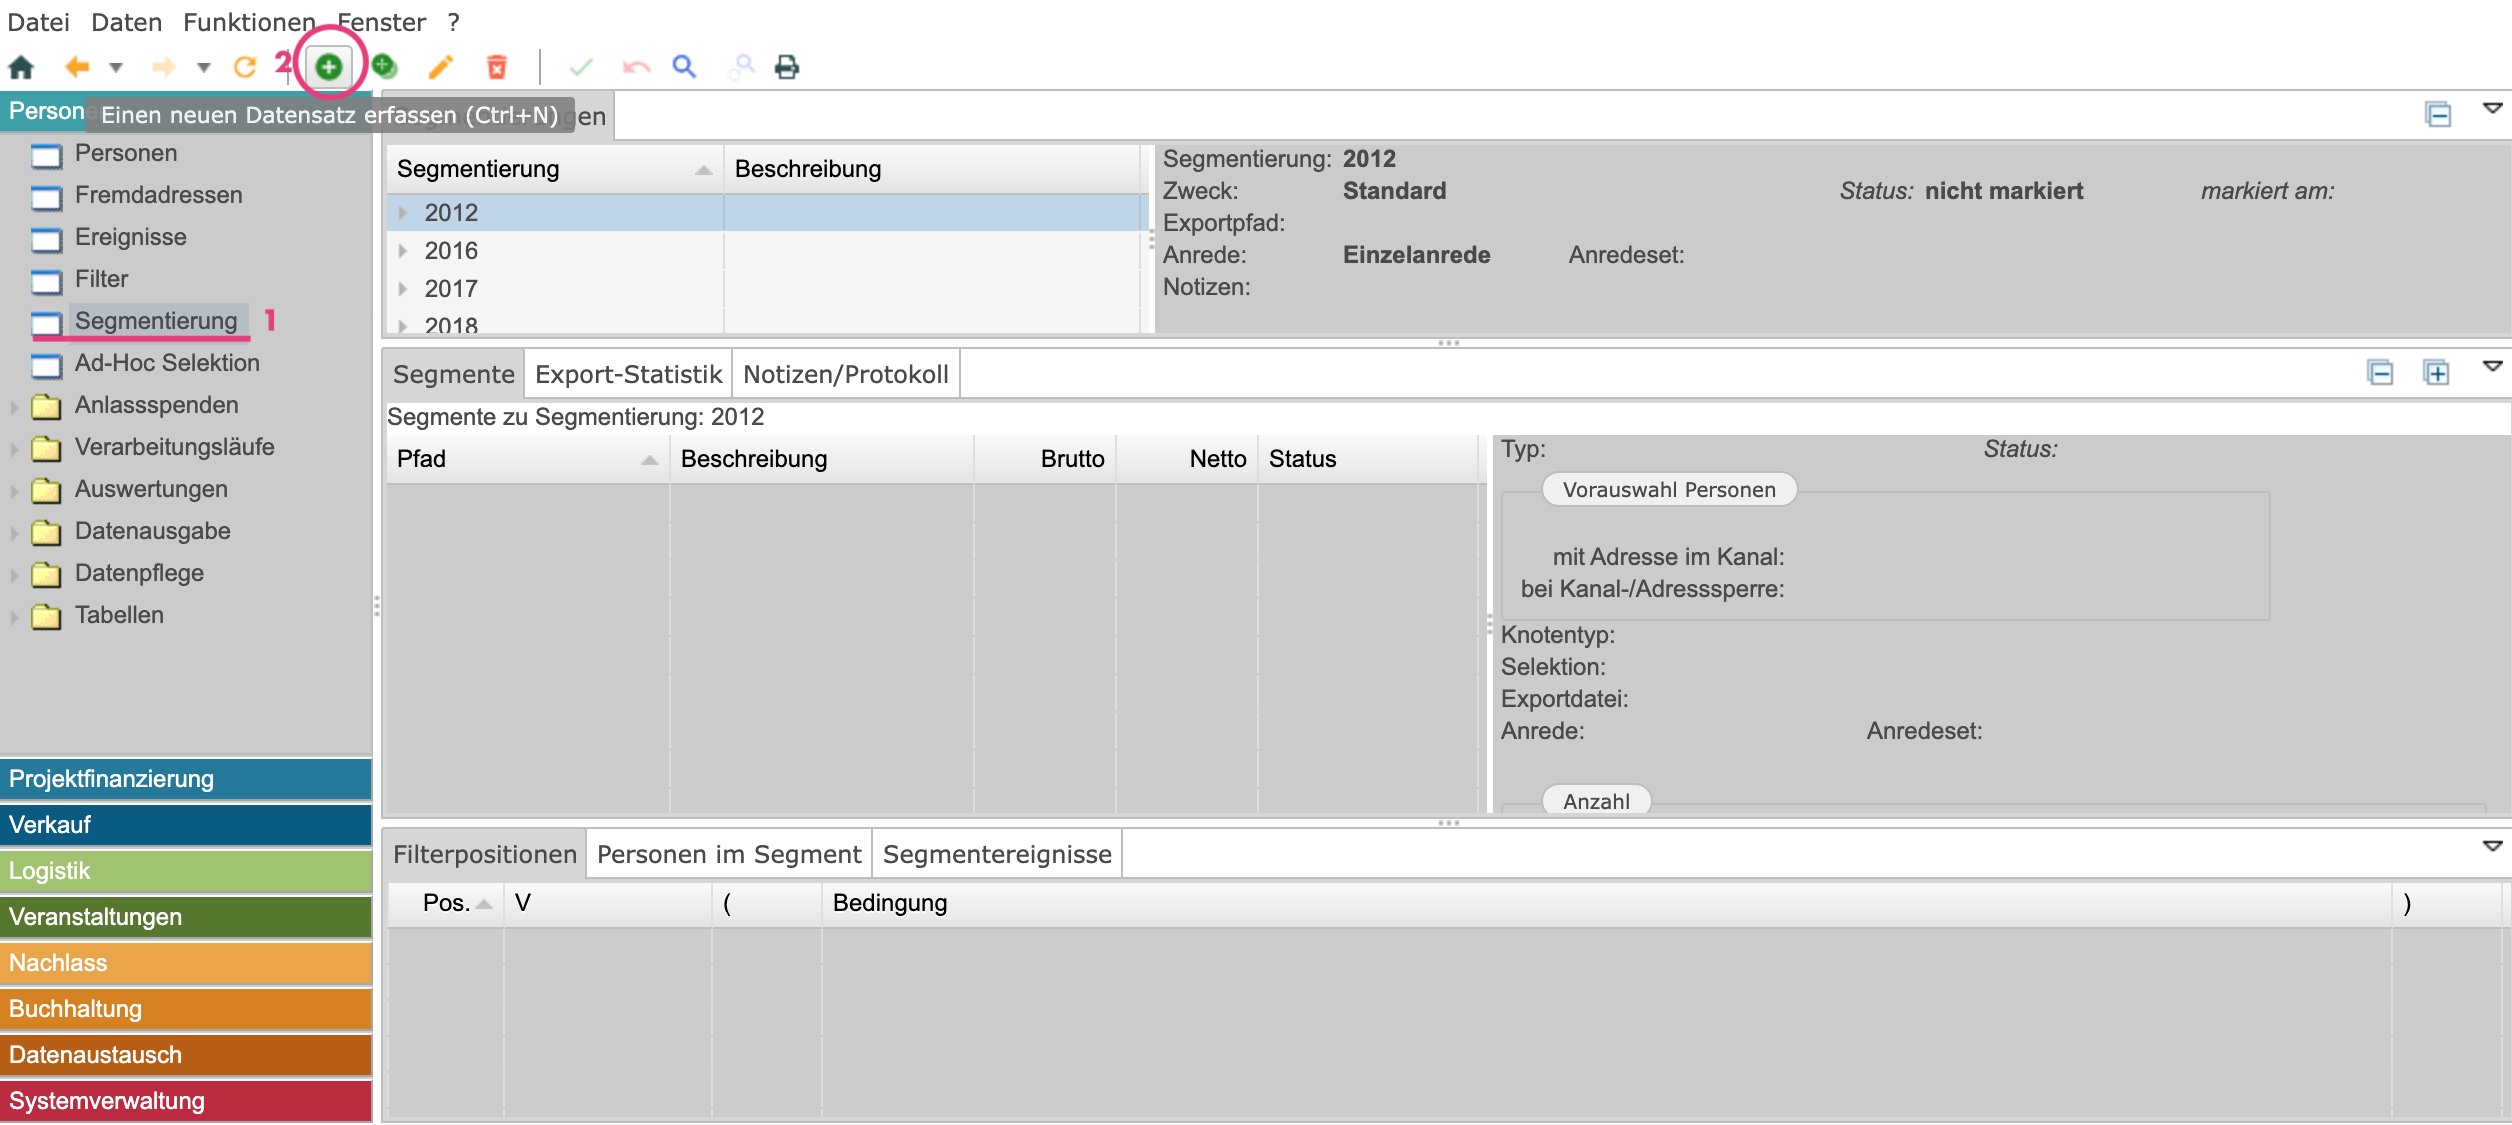Screen dimensions: 2512x1125
Task: Switch to the Export-Statistik tab
Action: click(x=628, y=374)
